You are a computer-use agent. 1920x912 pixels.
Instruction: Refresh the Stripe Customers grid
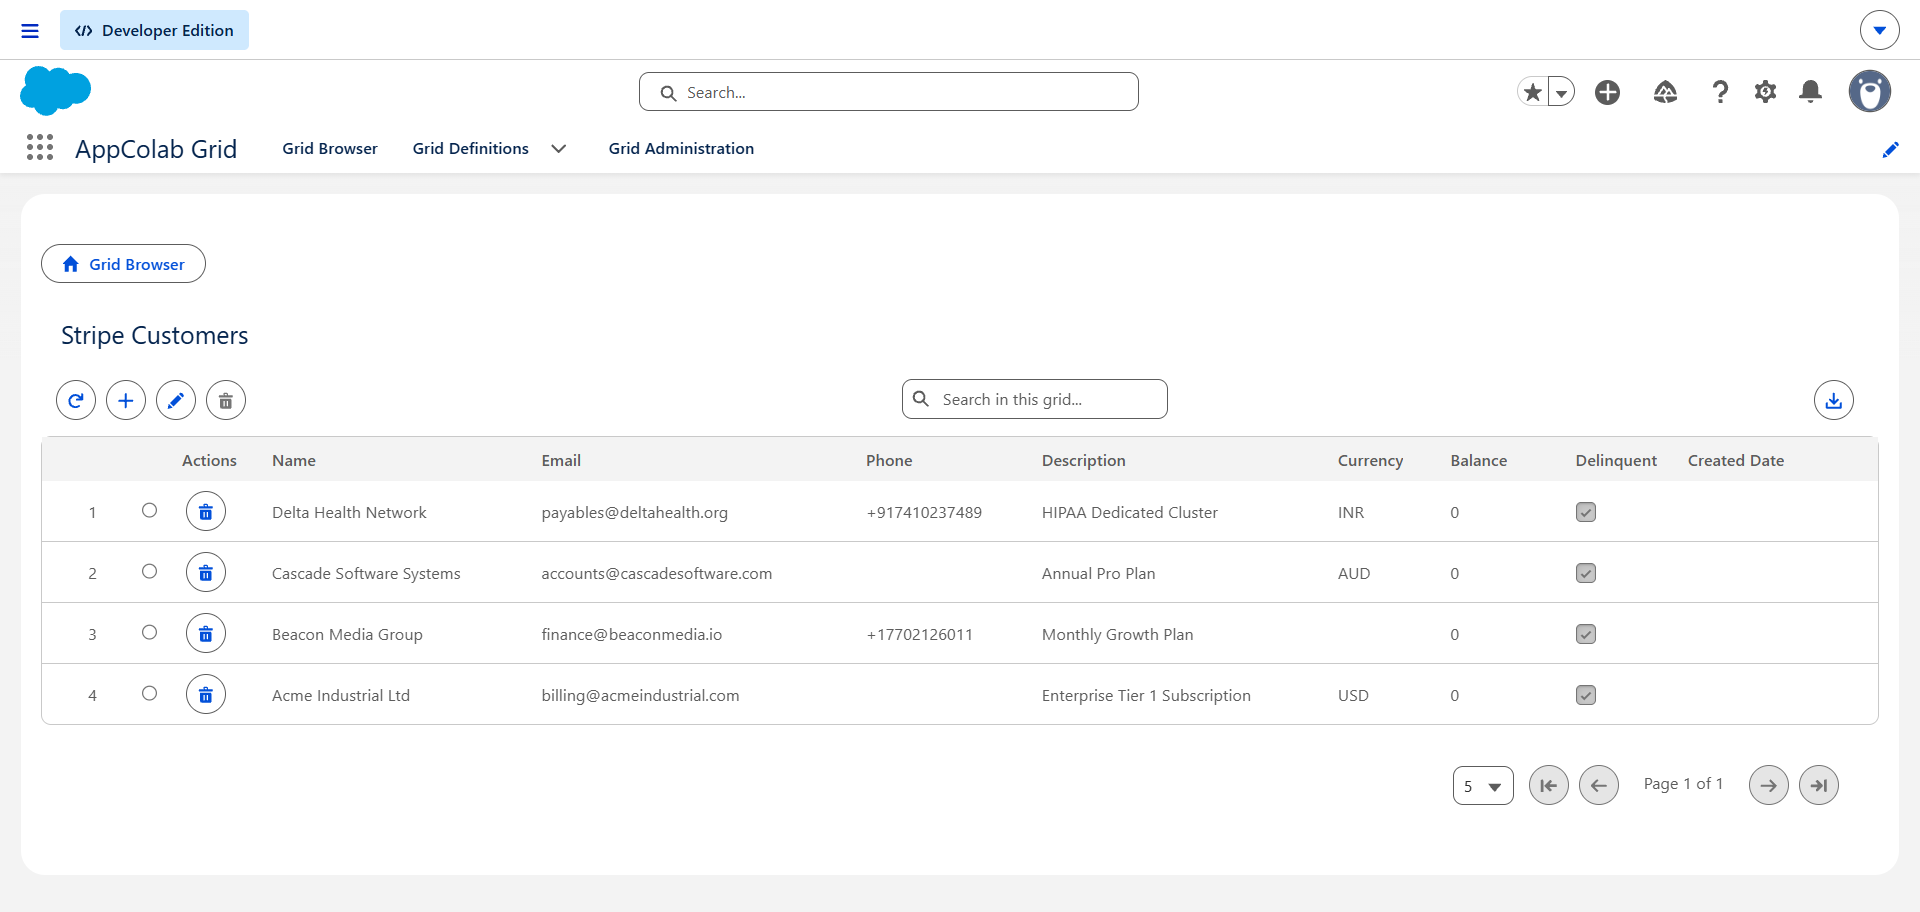(76, 400)
